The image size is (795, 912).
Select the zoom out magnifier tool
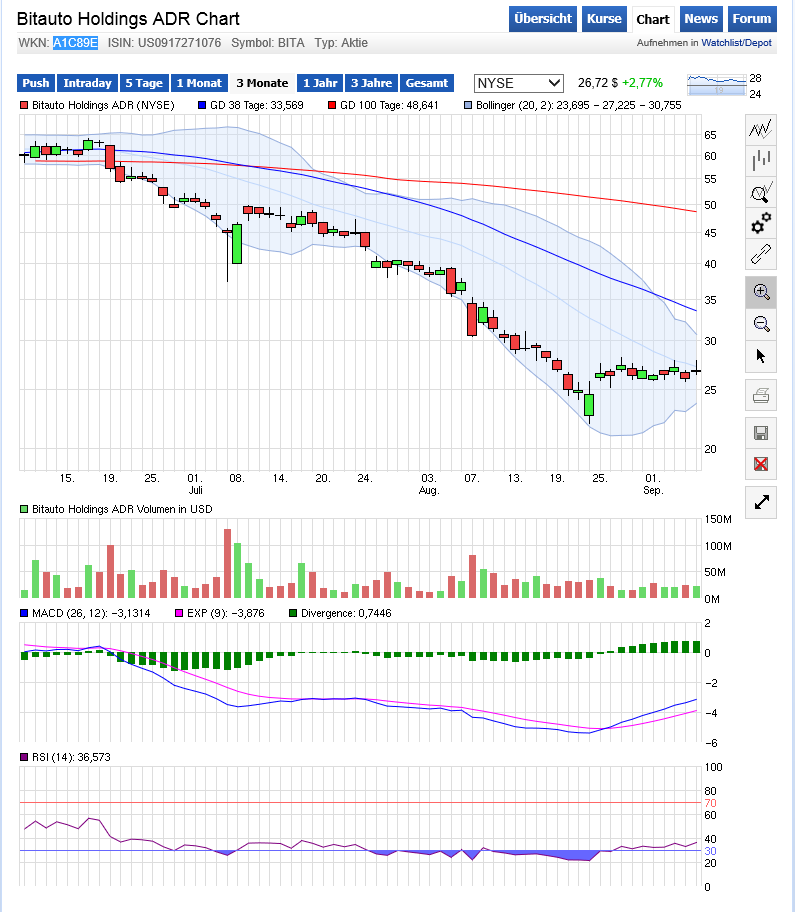tap(761, 324)
